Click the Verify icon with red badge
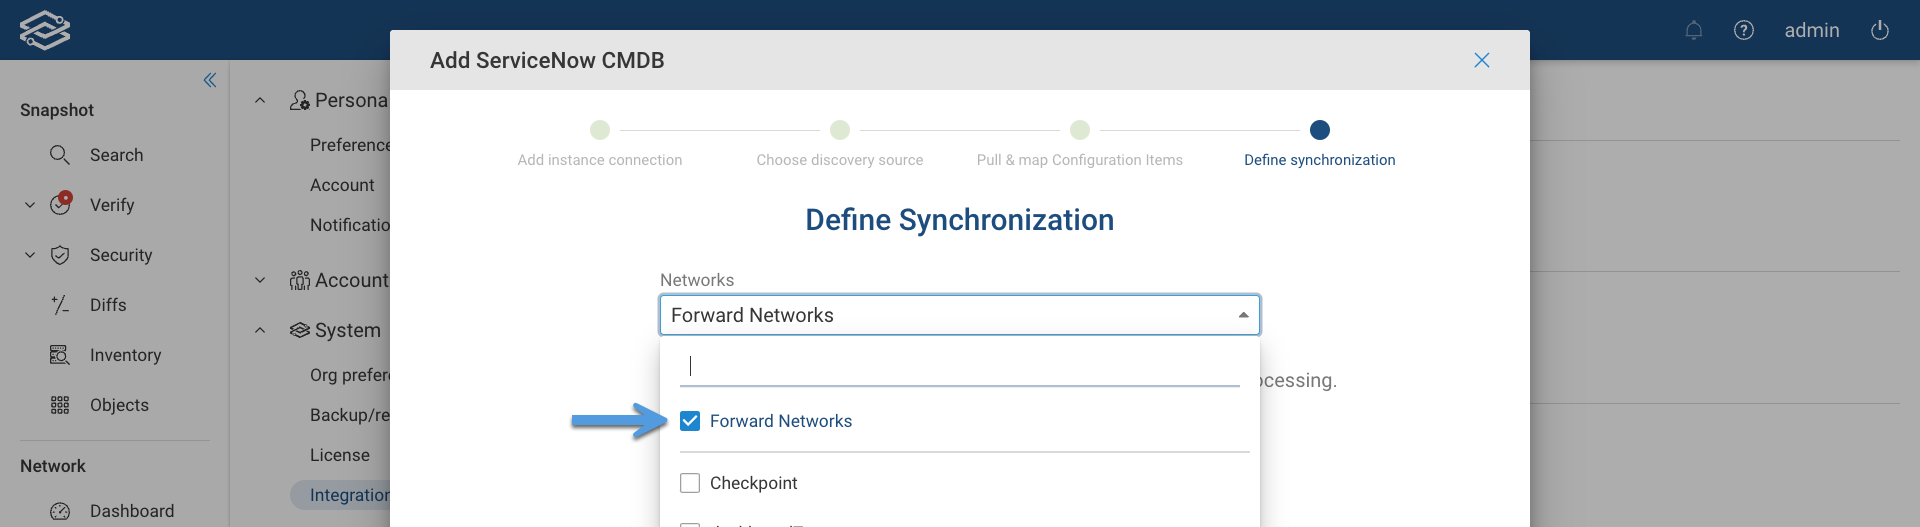Image resolution: width=1920 pixels, height=527 pixels. pyautogui.click(x=61, y=203)
